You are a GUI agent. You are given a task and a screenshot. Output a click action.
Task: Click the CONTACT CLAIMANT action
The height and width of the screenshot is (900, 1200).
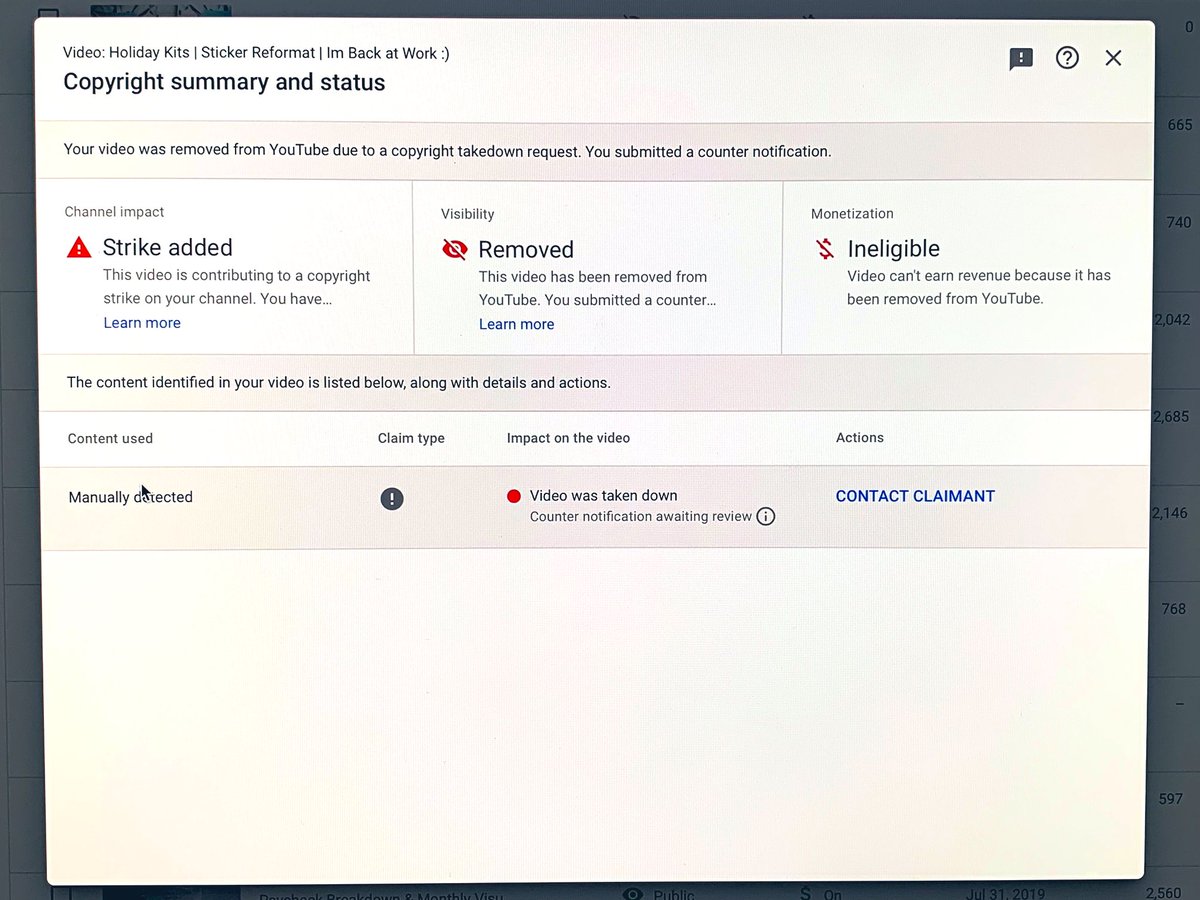click(x=915, y=496)
